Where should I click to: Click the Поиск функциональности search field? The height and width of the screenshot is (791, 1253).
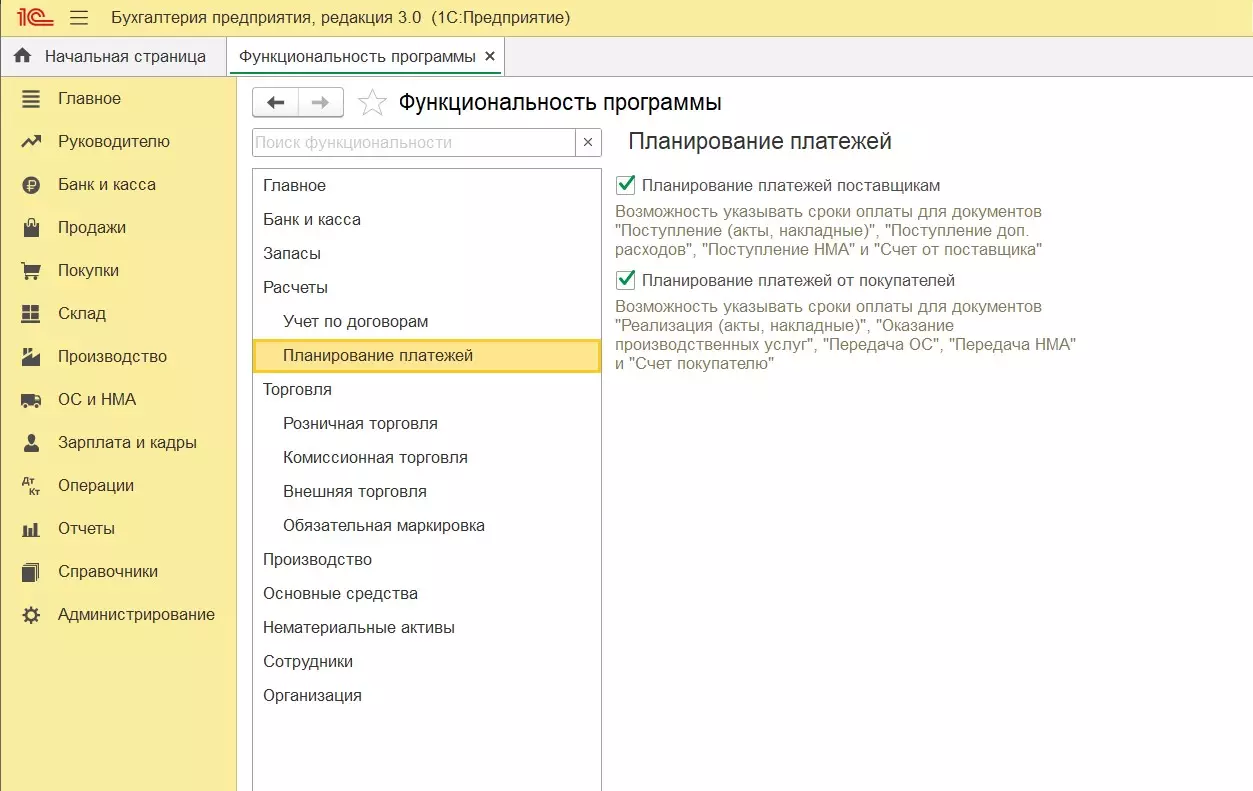414,142
